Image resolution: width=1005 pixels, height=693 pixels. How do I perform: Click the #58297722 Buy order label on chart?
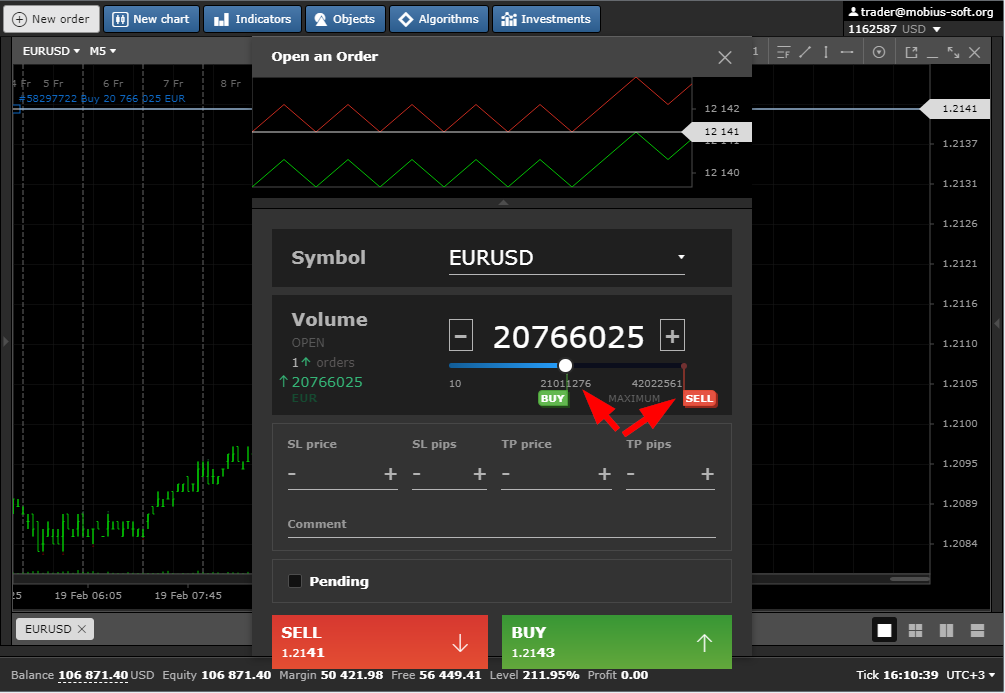(102, 99)
